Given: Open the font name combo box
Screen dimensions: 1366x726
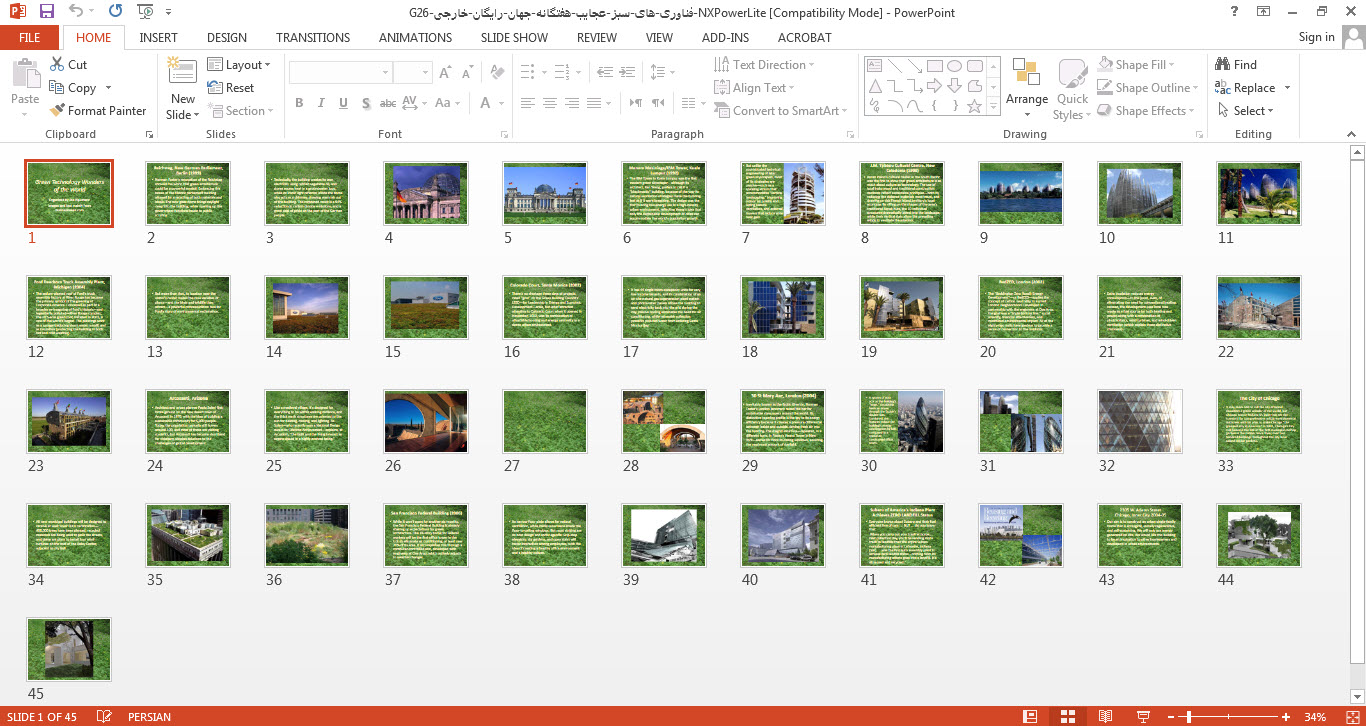Looking at the screenshot, I should (x=340, y=73).
